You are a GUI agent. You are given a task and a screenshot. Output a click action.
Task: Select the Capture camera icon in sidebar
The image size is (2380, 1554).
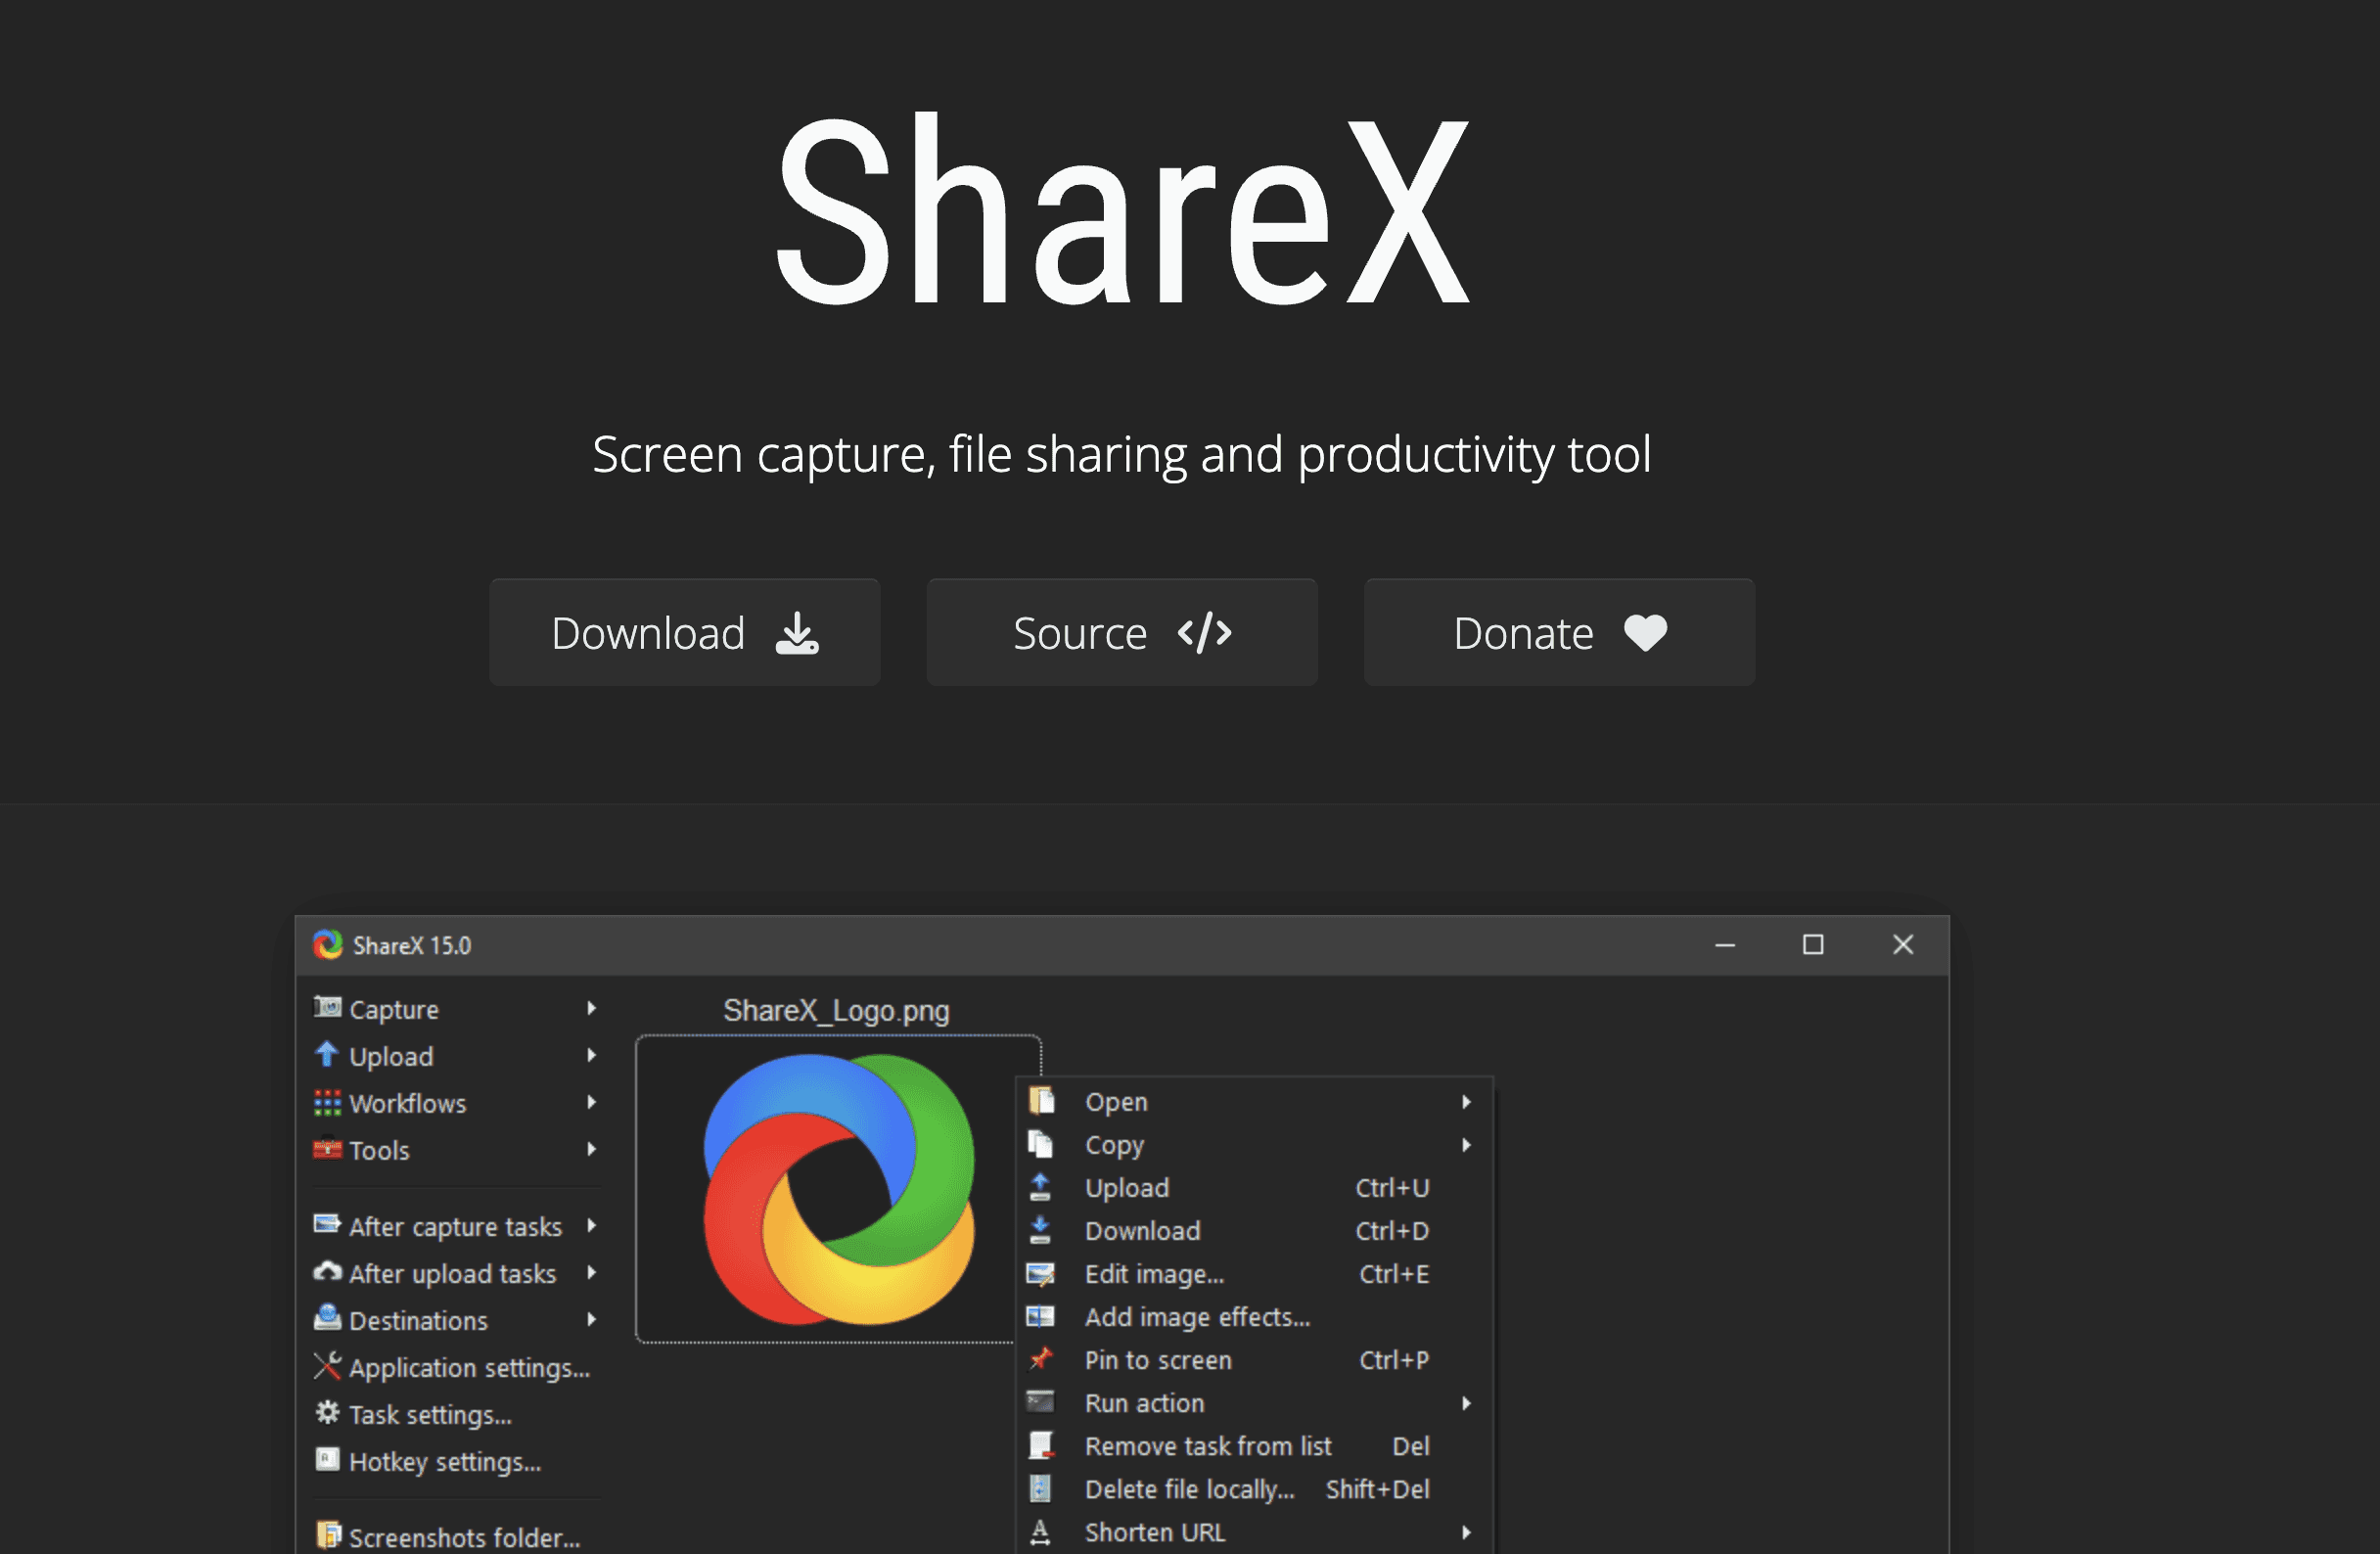327,1008
